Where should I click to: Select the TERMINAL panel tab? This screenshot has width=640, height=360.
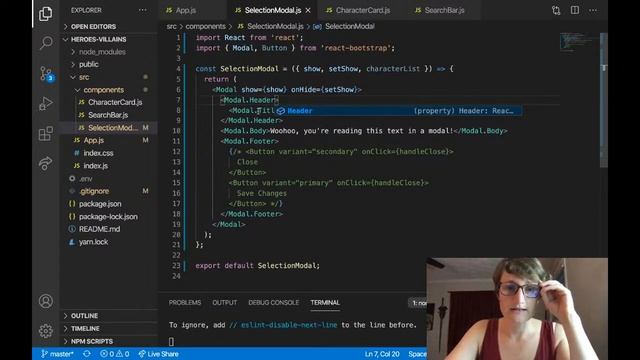pyautogui.click(x=325, y=302)
